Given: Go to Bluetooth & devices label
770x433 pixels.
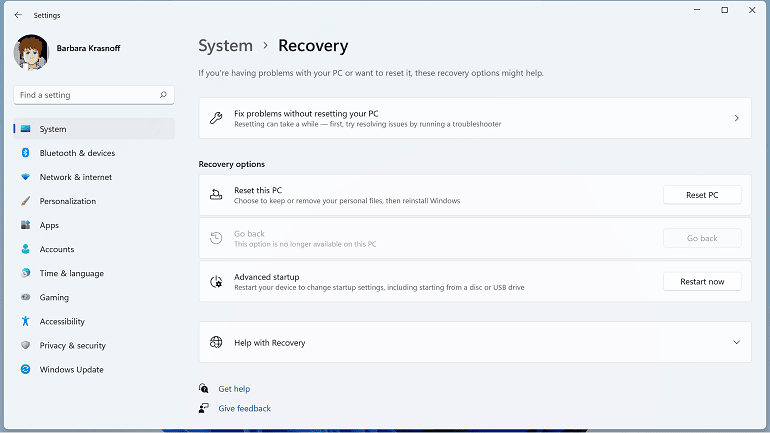Looking at the screenshot, I should pos(77,153).
